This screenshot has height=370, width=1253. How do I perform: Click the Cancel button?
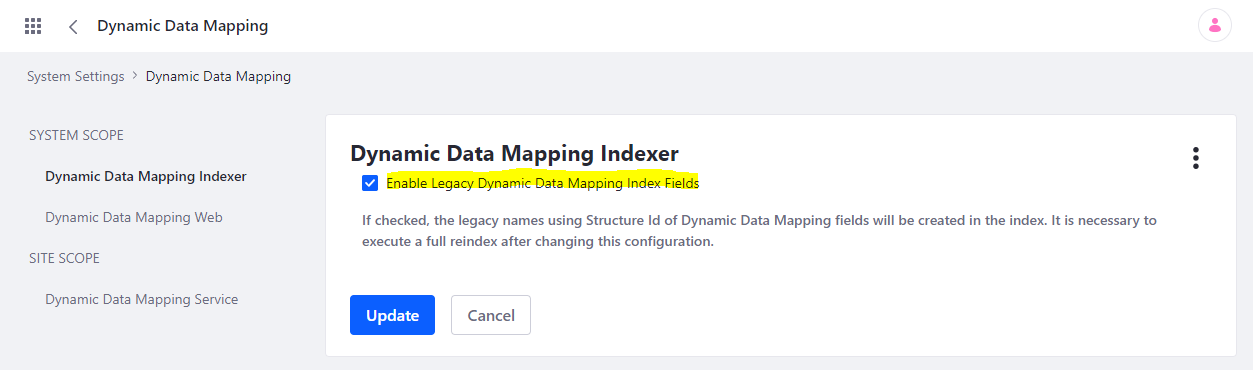click(491, 315)
